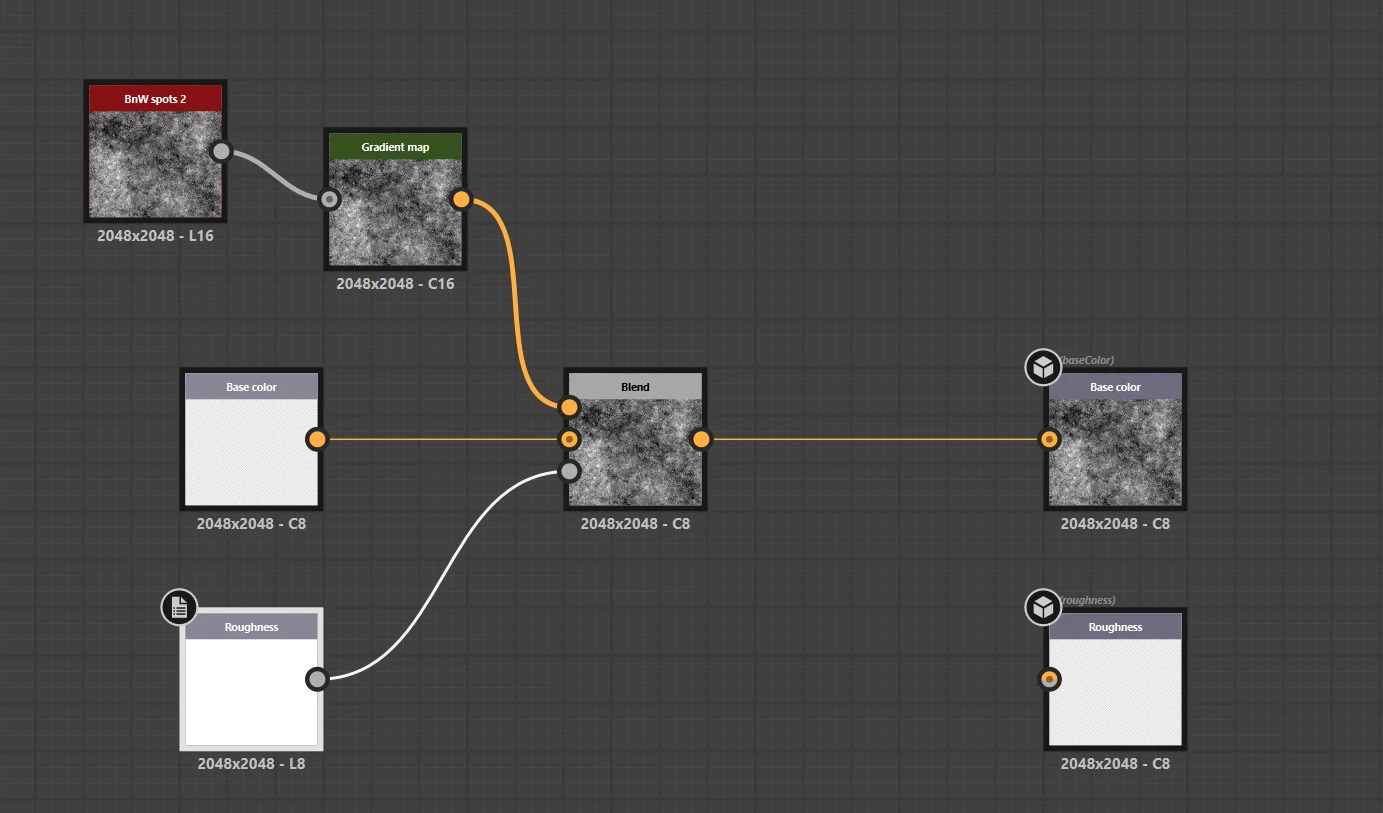Click the Blend node title bar
The image size is (1383, 813).
(635, 387)
